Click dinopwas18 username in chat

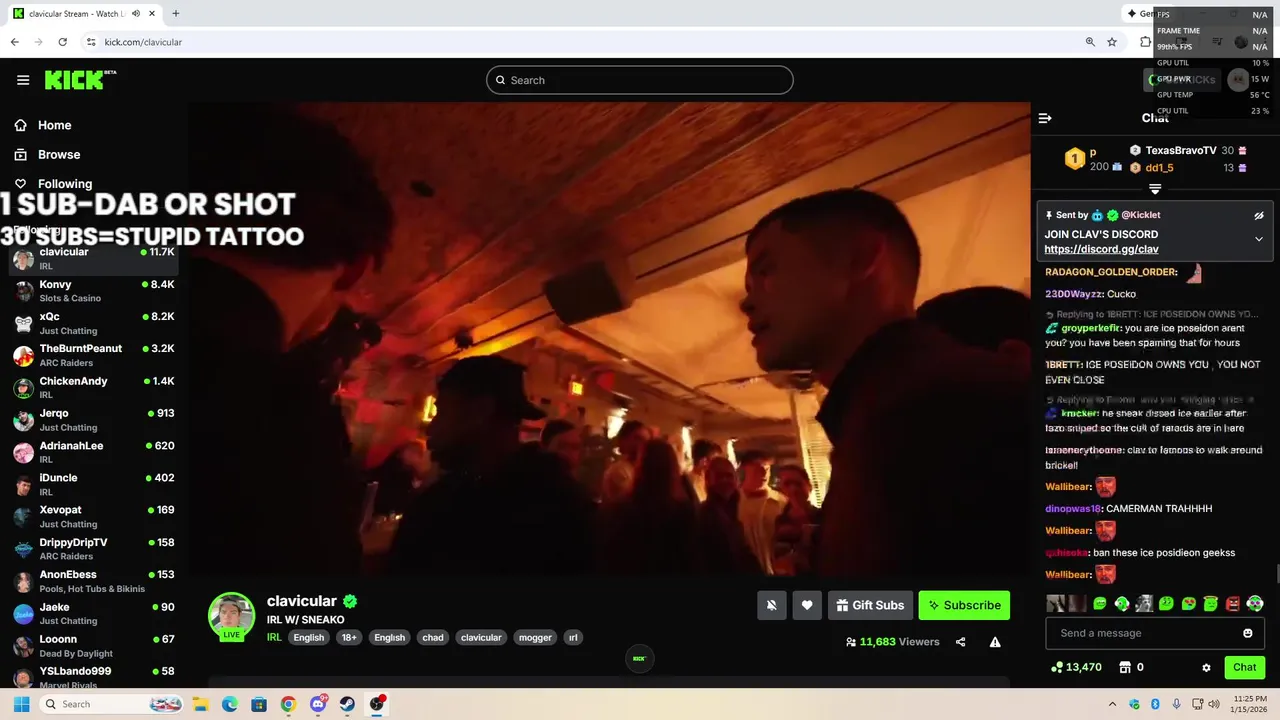point(1073,509)
